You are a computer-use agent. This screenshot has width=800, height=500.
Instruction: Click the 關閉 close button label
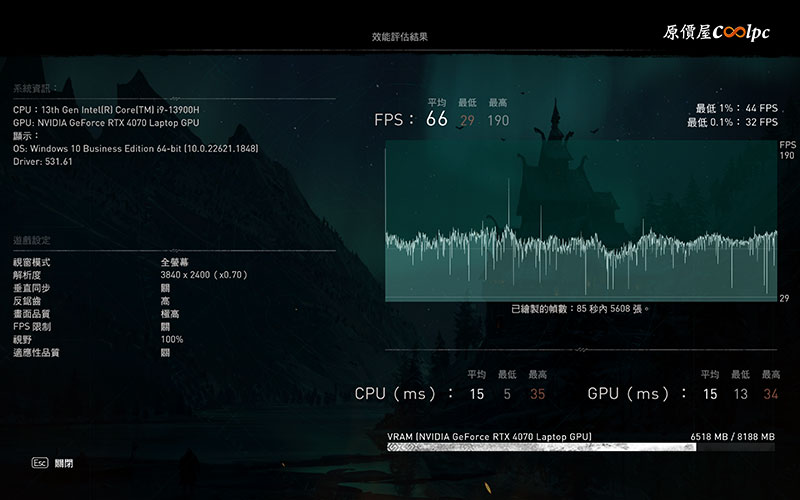[64, 463]
